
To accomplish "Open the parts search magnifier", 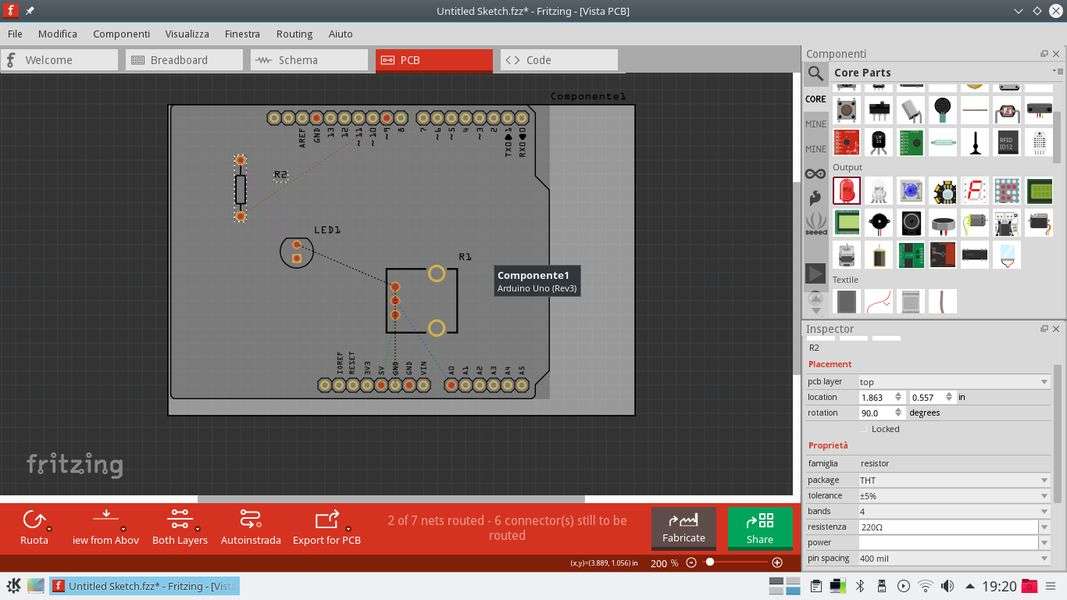I will [x=816, y=73].
